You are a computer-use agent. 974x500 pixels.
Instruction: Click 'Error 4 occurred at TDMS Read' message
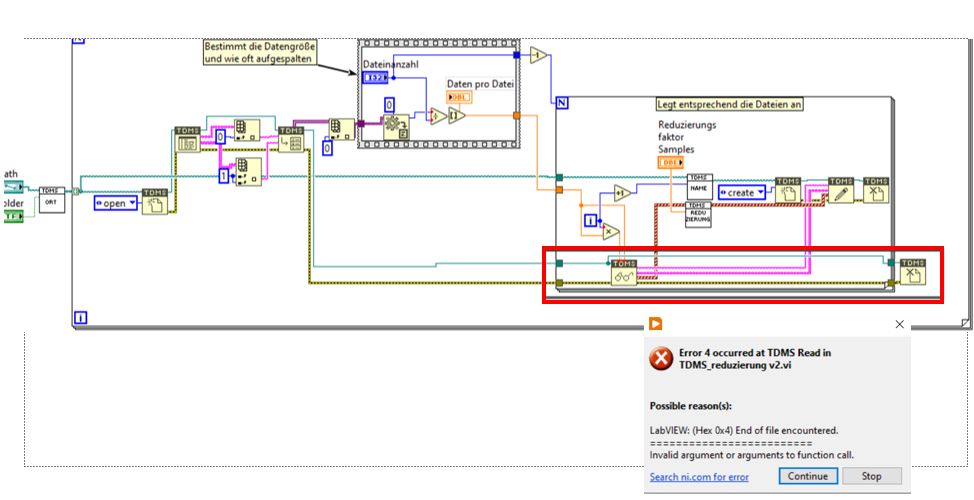click(x=755, y=359)
